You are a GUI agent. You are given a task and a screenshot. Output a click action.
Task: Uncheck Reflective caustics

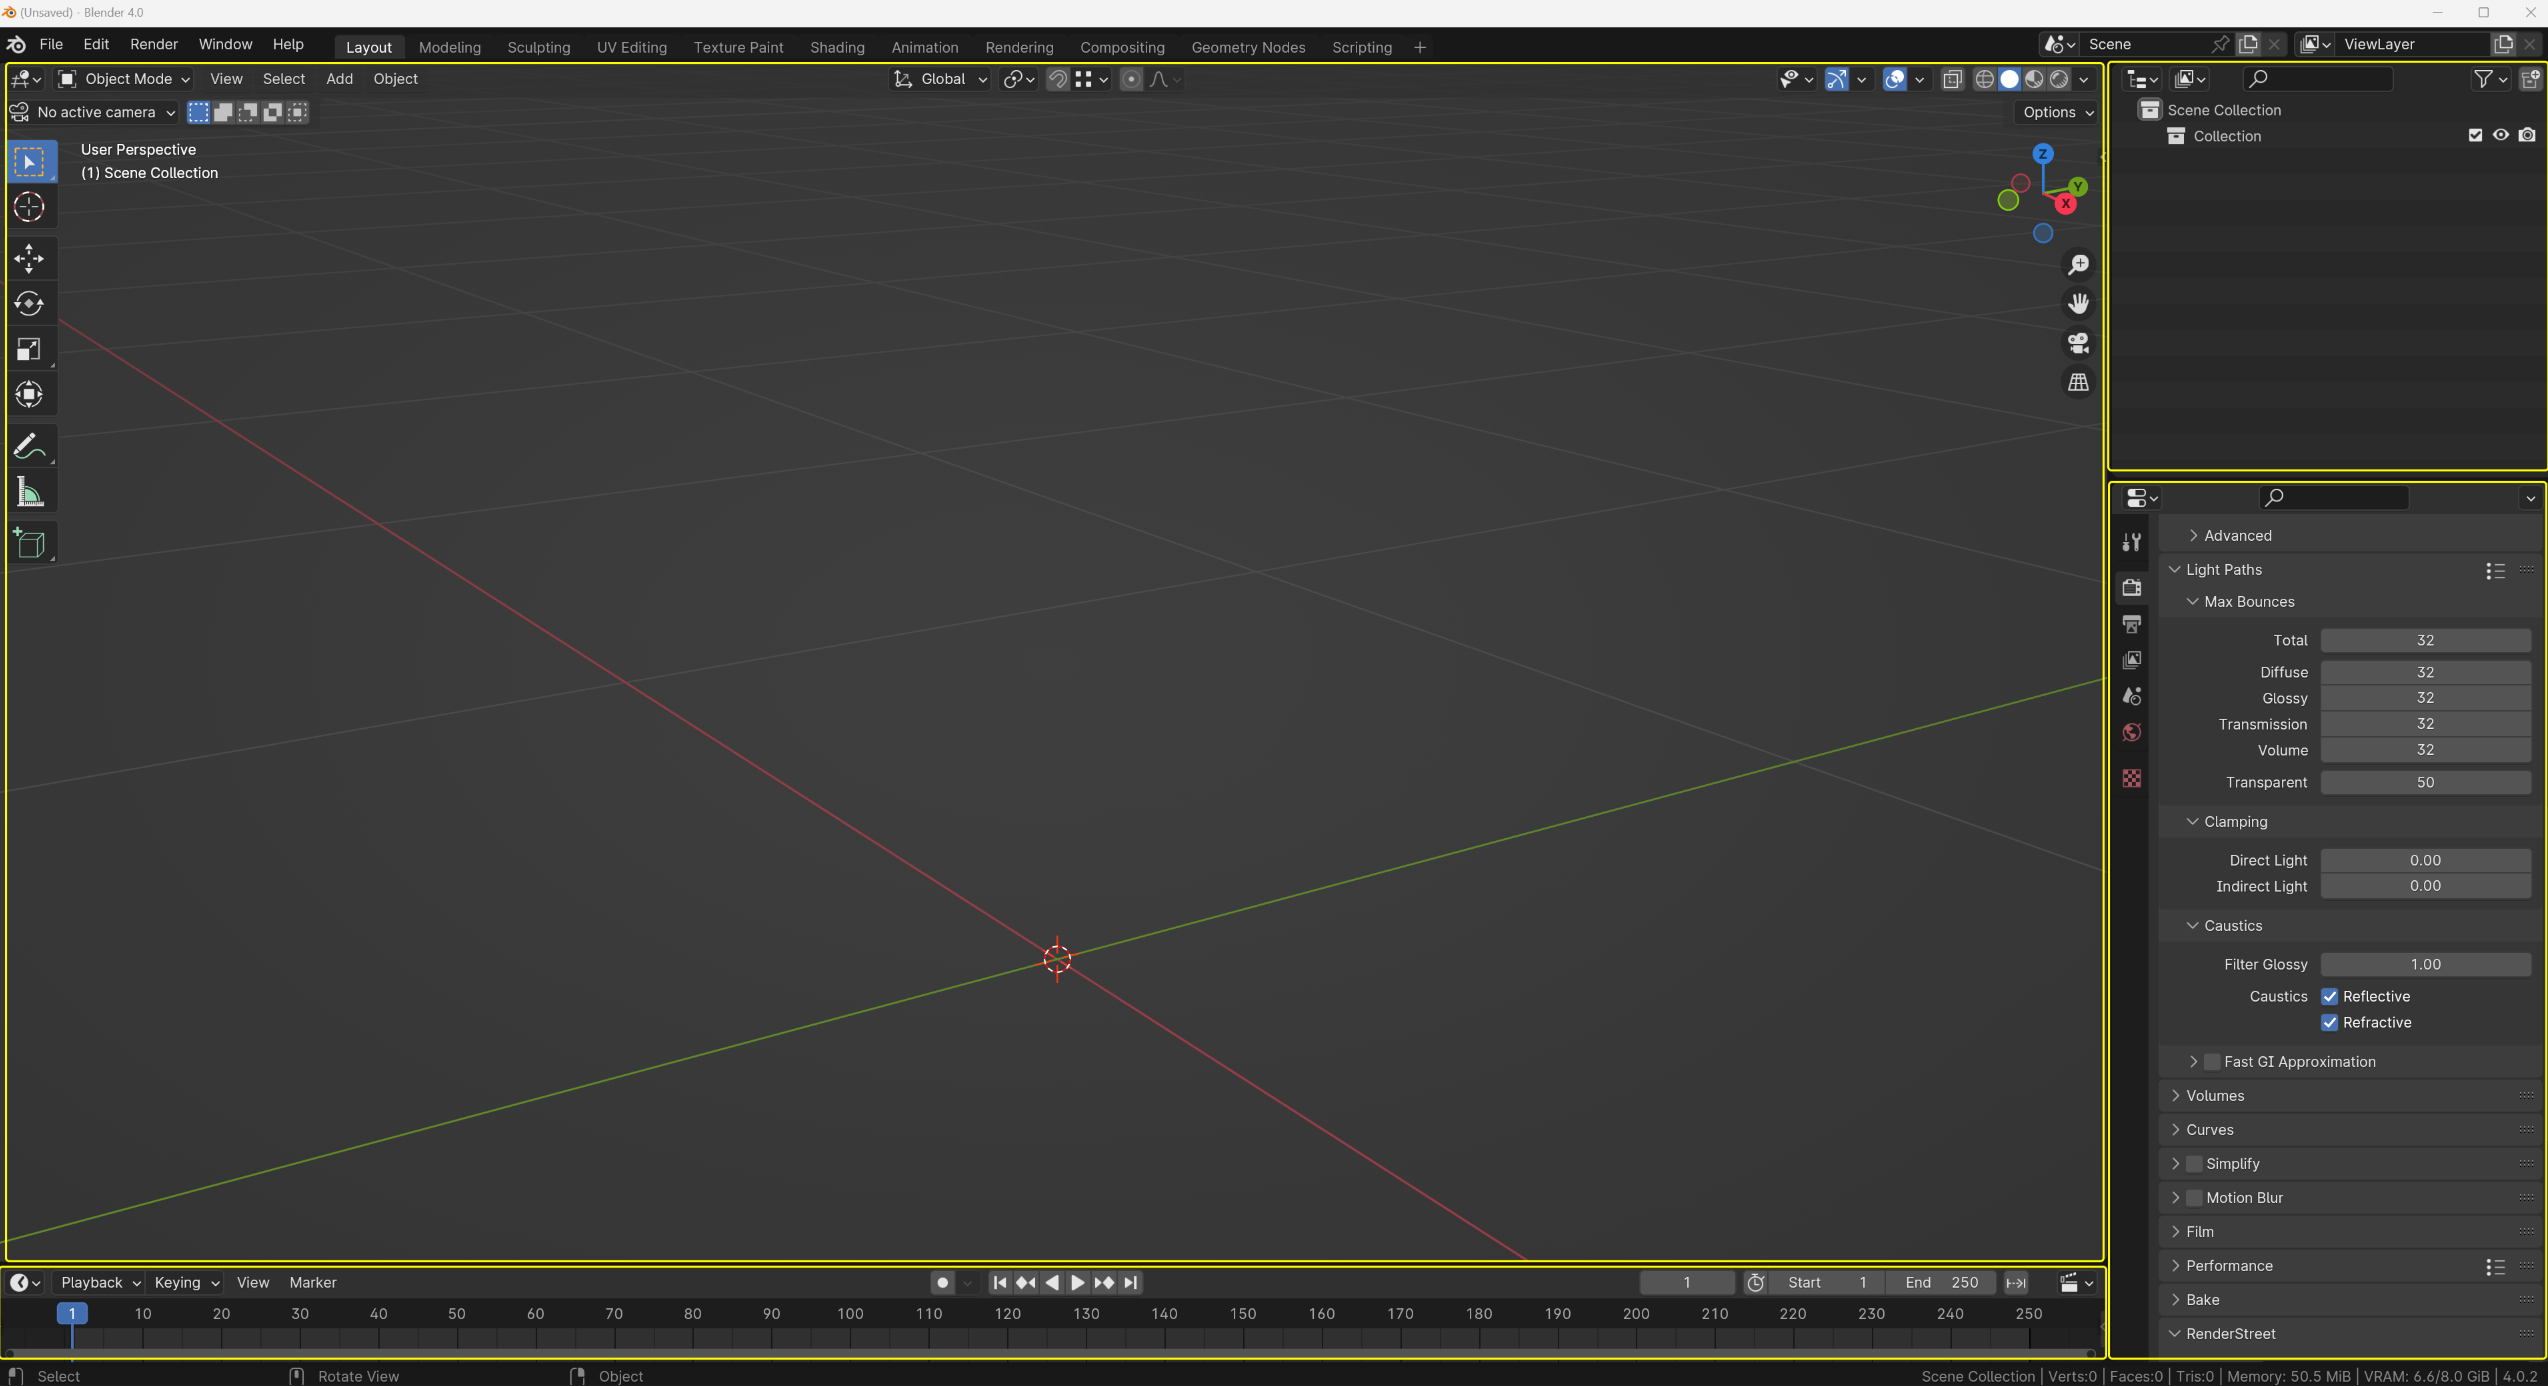click(x=2330, y=996)
